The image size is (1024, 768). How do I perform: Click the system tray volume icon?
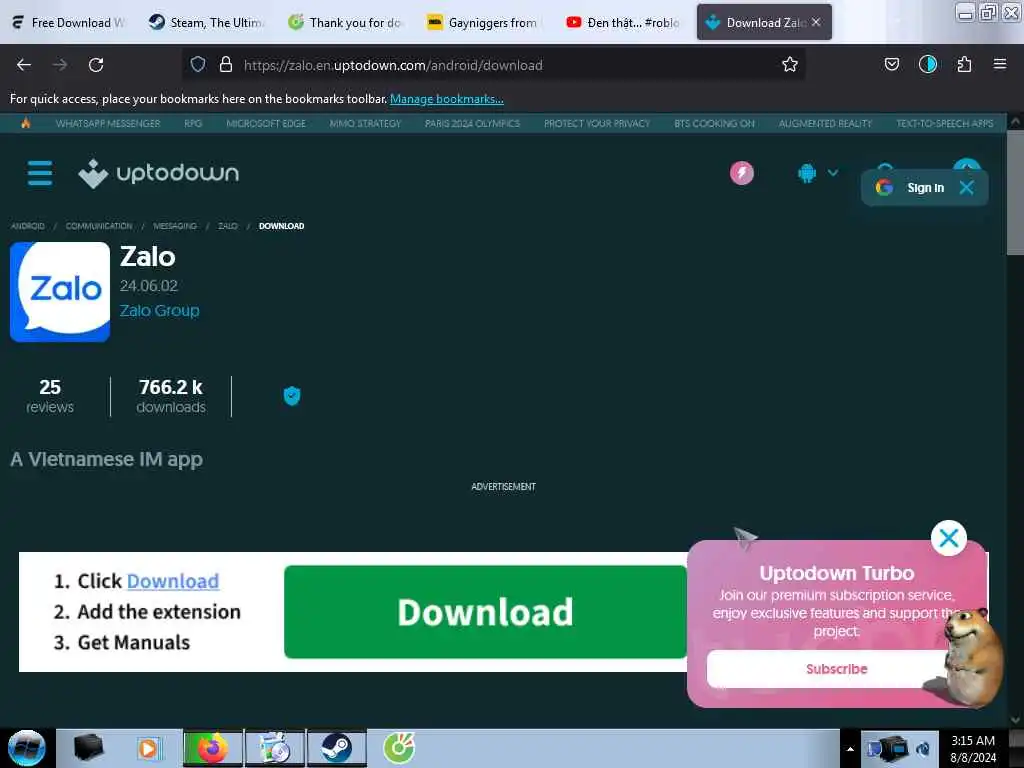coord(923,749)
